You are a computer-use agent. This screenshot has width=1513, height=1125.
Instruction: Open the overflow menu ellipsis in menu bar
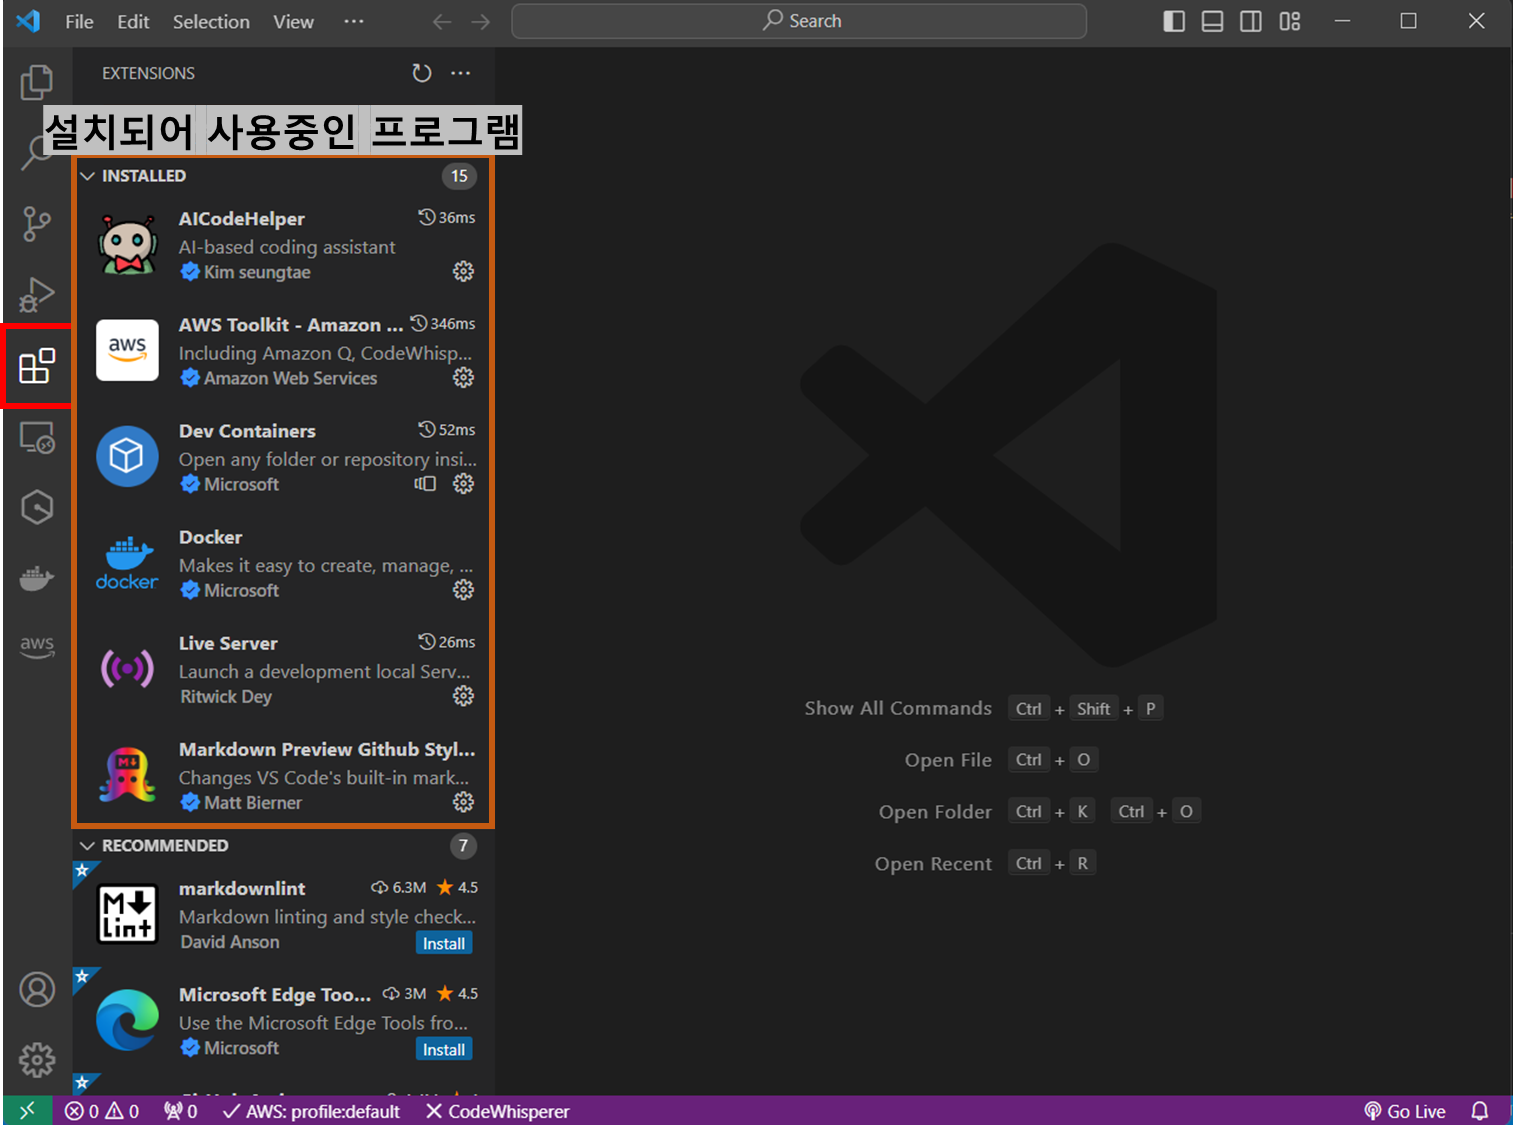click(x=354, y=21)
